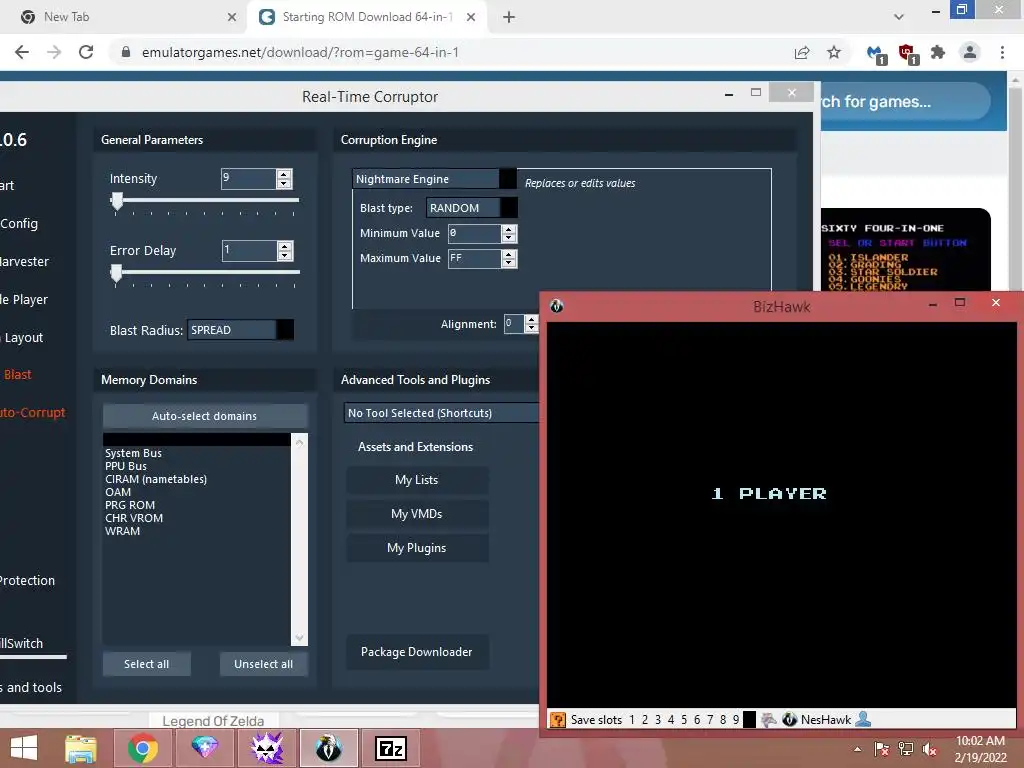Click the padlock site info icon

[126, 52]
